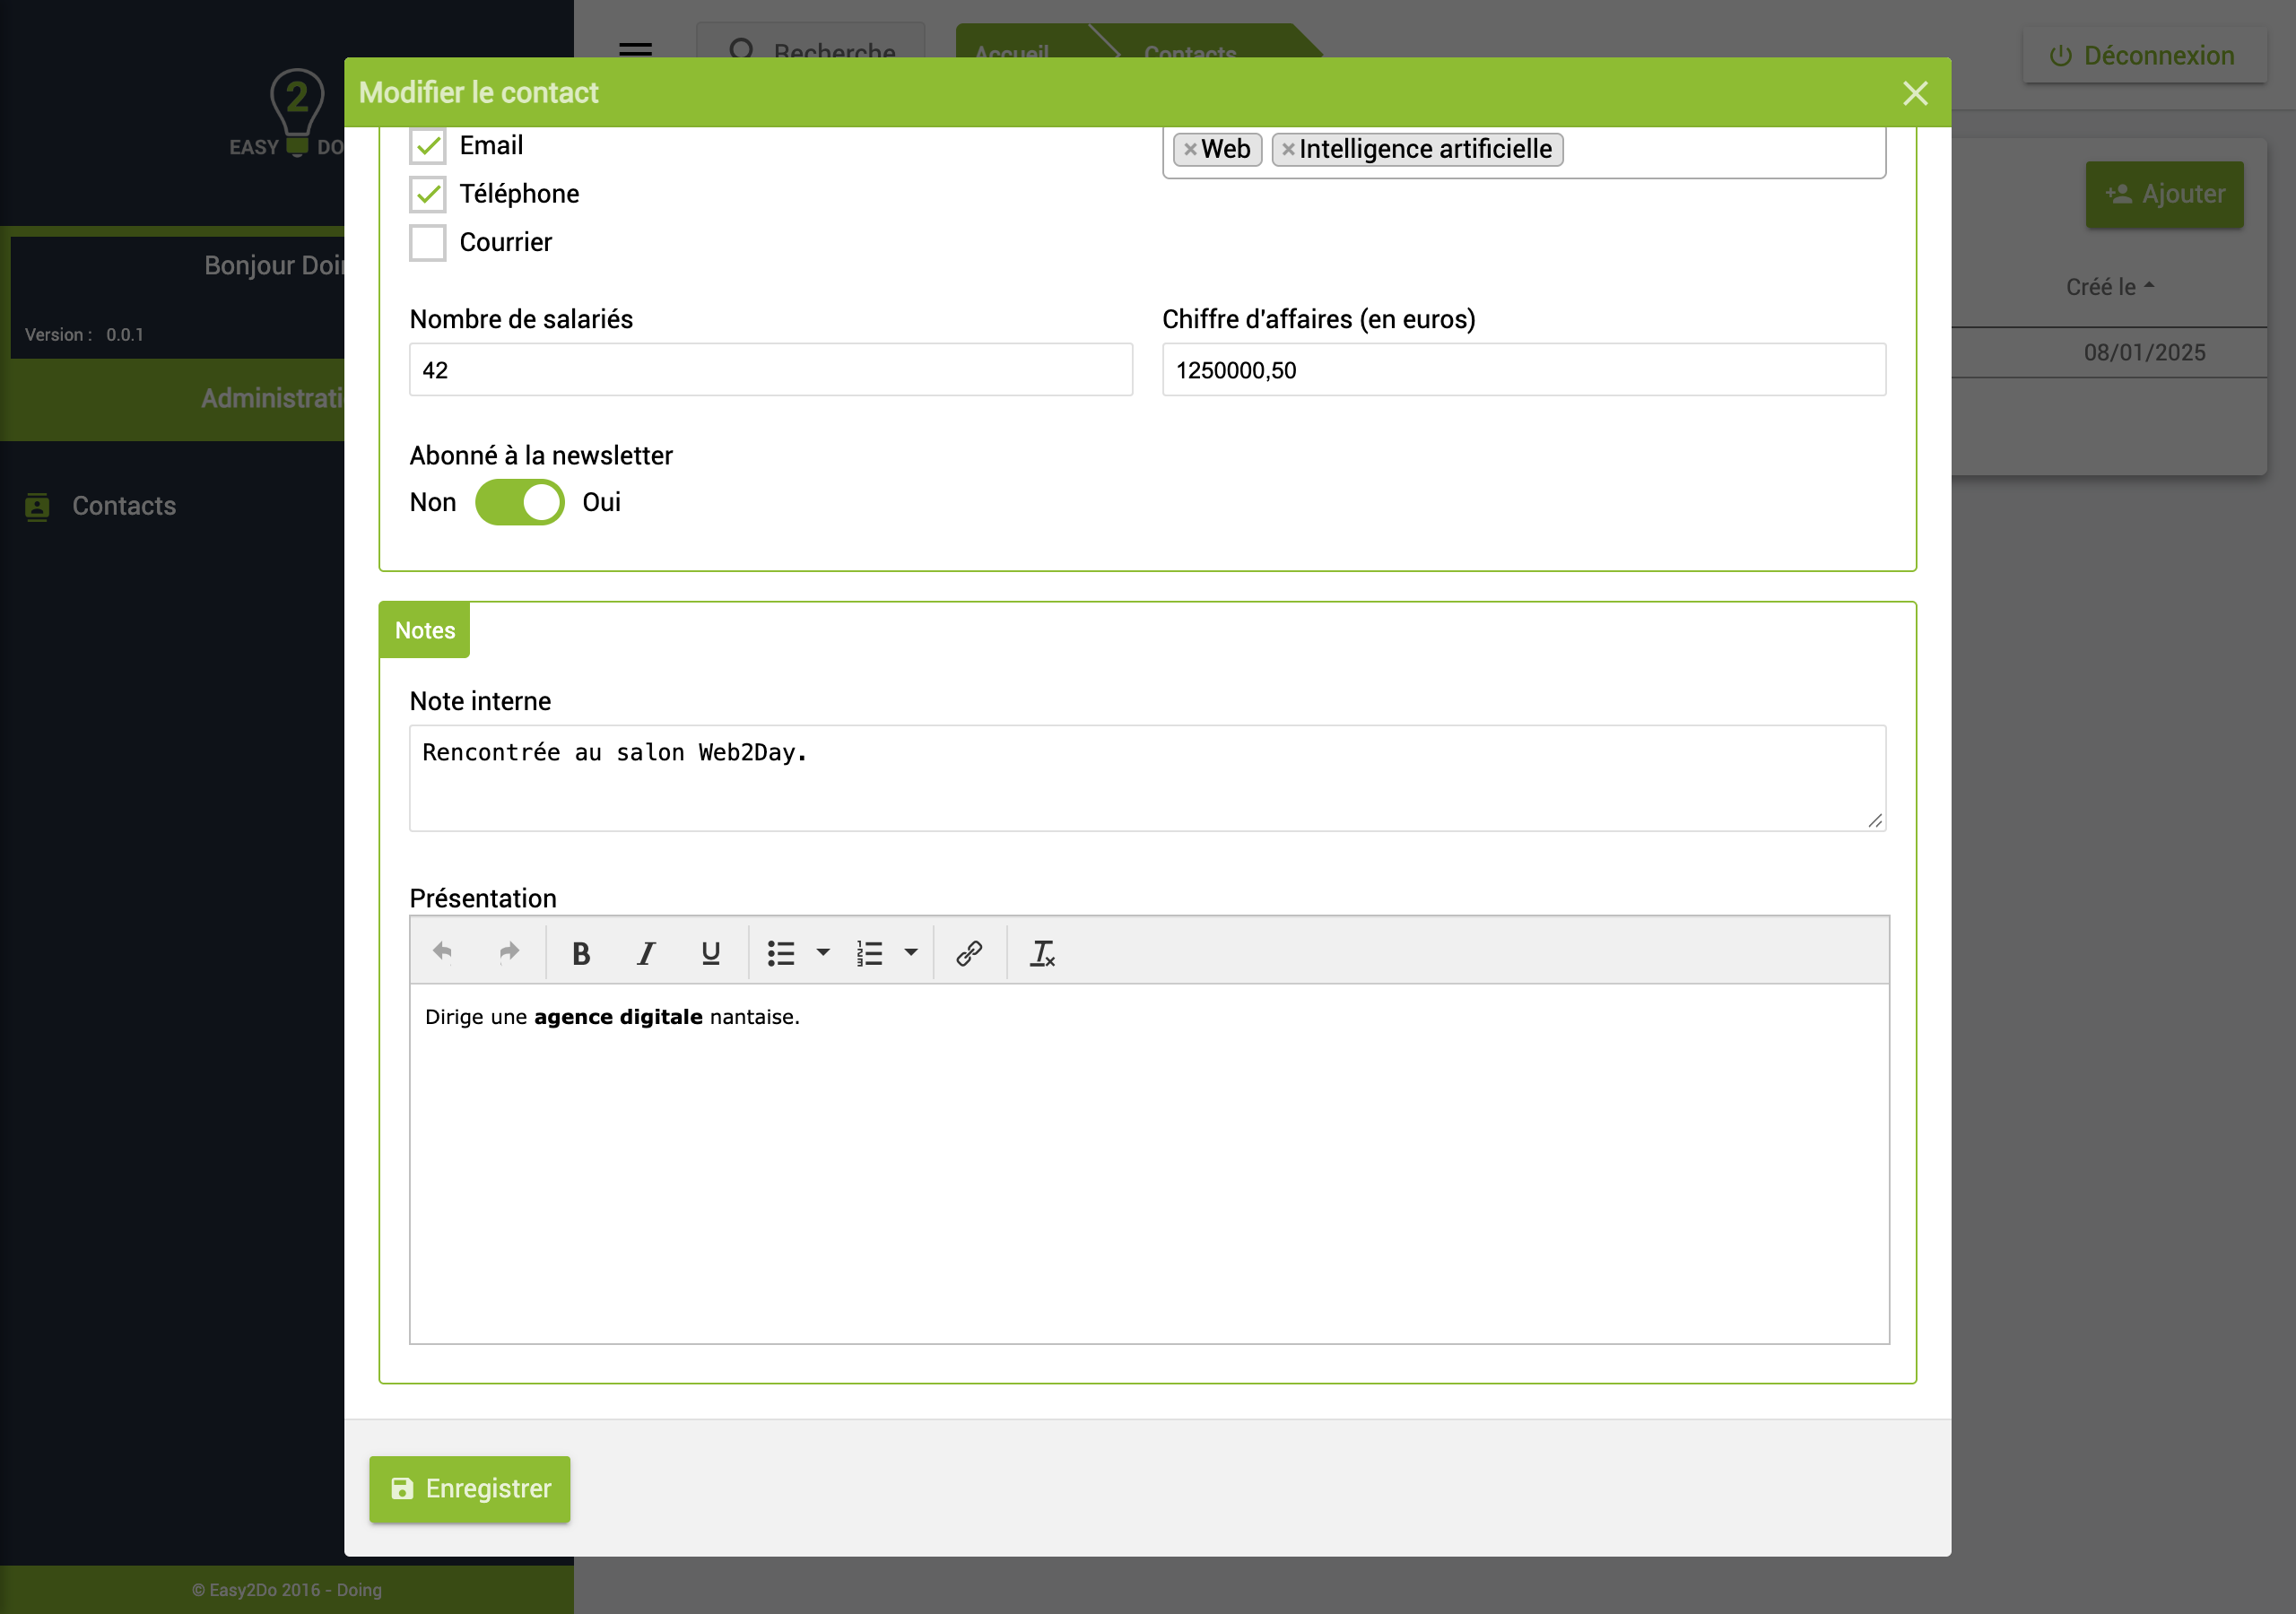This screenshot has height=1614, width=2296.
Task: Toggle the newsletter subscription switch
Action: pos(520,502)
